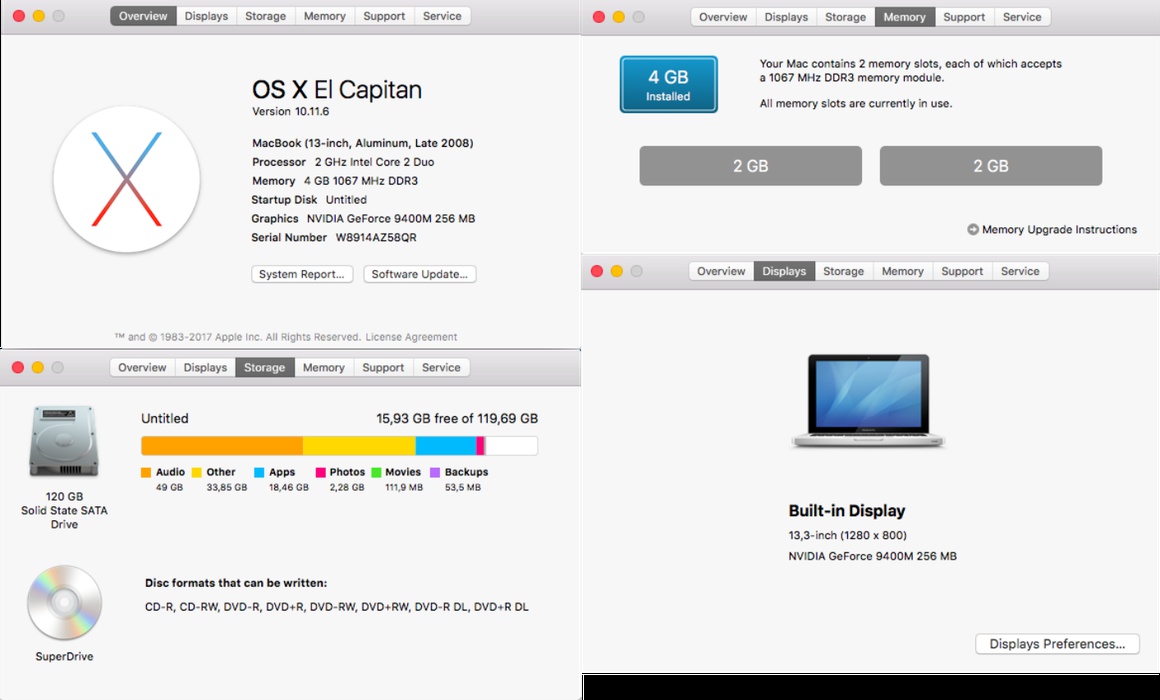Click the MacBook display image
Image resolution: width=1160 pixels, height=700 pixels.
point(868,401)
